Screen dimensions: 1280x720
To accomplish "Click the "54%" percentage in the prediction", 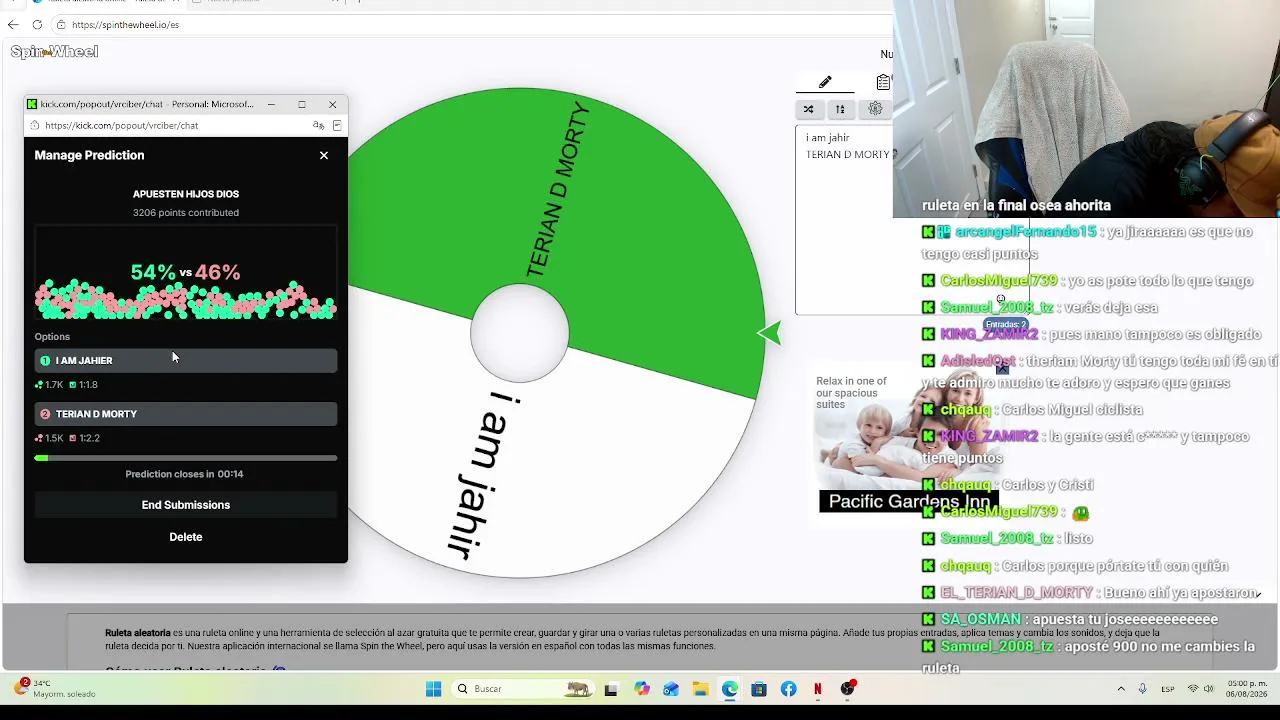I will pos(153,272).
